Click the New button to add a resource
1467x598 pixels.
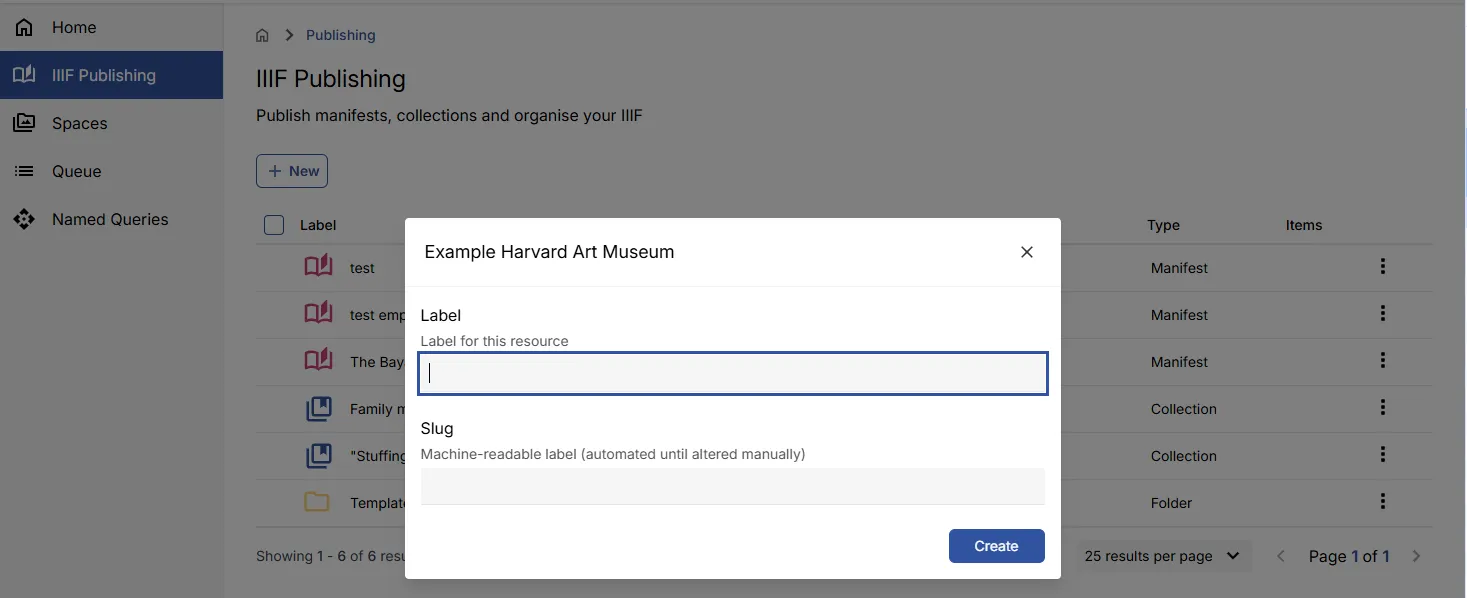tap(291, 170)
